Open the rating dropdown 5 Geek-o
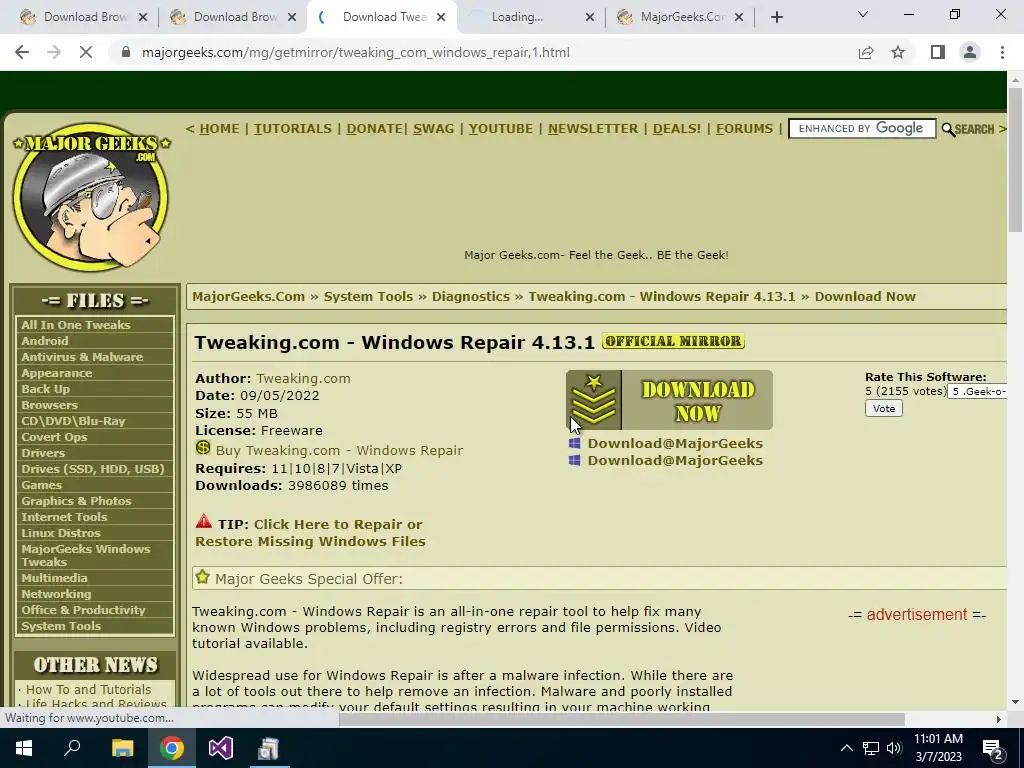 coord(977,391)
